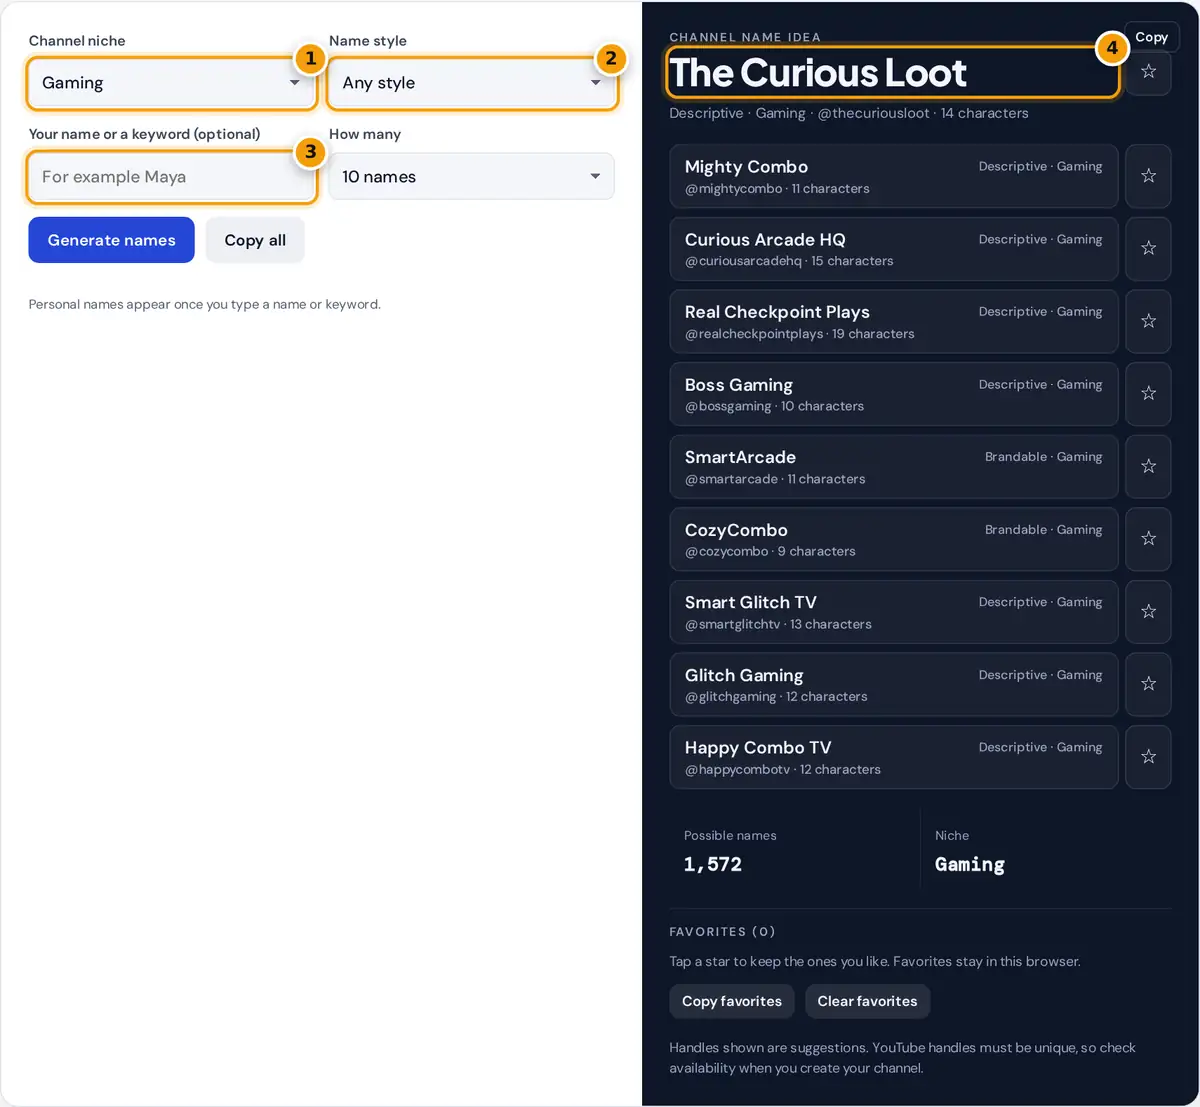The height and width of the screenshot is (1107, 1200).
Task: Click Clear favorites button
Action: pos(867,1001)
